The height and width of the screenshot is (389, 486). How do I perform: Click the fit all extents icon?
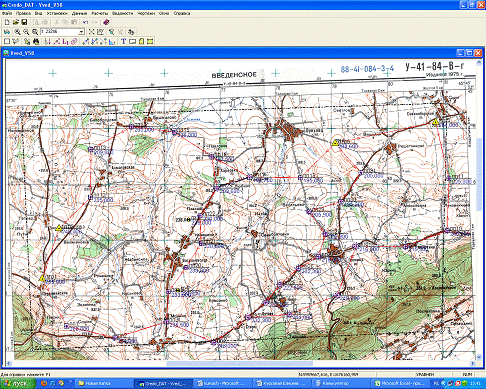91,32
